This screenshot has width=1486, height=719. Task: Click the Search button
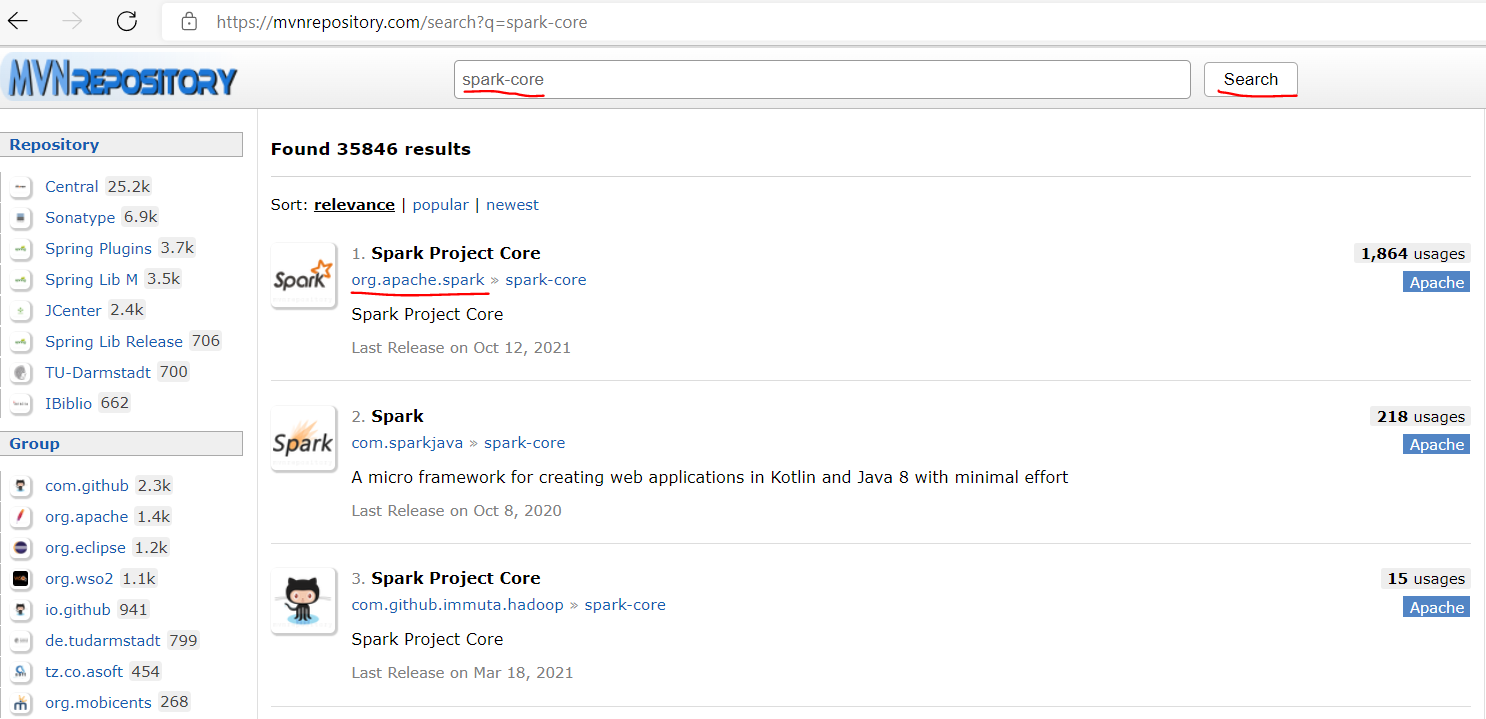1251,80
